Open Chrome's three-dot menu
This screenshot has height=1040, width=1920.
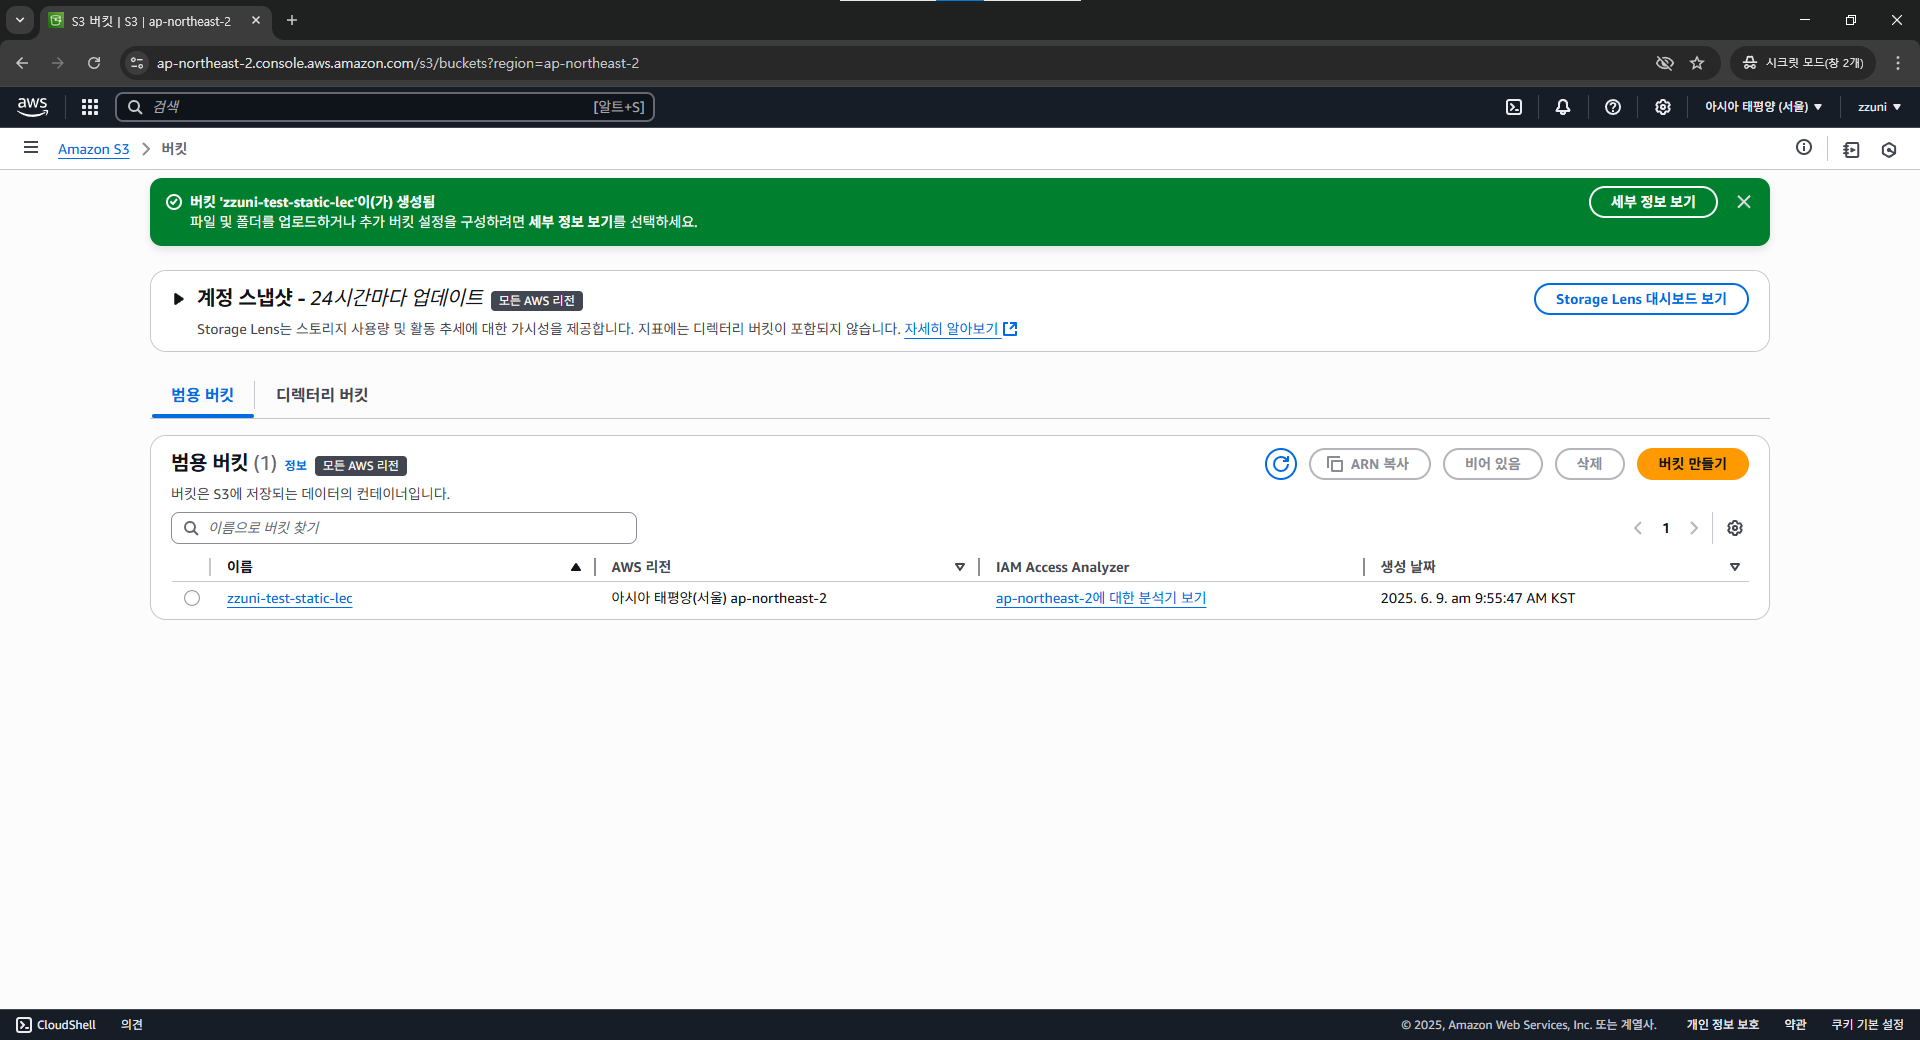click(x=1898, y=63)
